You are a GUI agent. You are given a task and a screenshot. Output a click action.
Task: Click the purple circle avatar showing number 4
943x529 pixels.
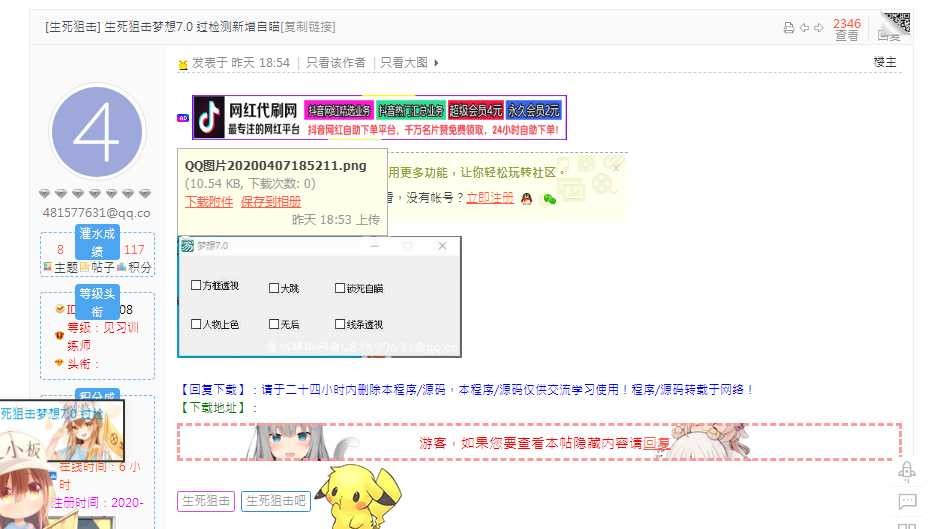(97, 132)
